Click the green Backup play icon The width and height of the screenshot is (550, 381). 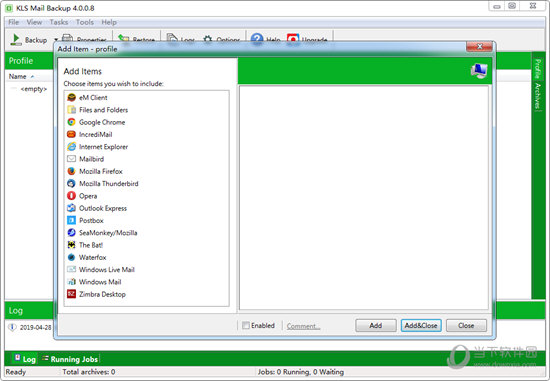click(x=16, y=39)
